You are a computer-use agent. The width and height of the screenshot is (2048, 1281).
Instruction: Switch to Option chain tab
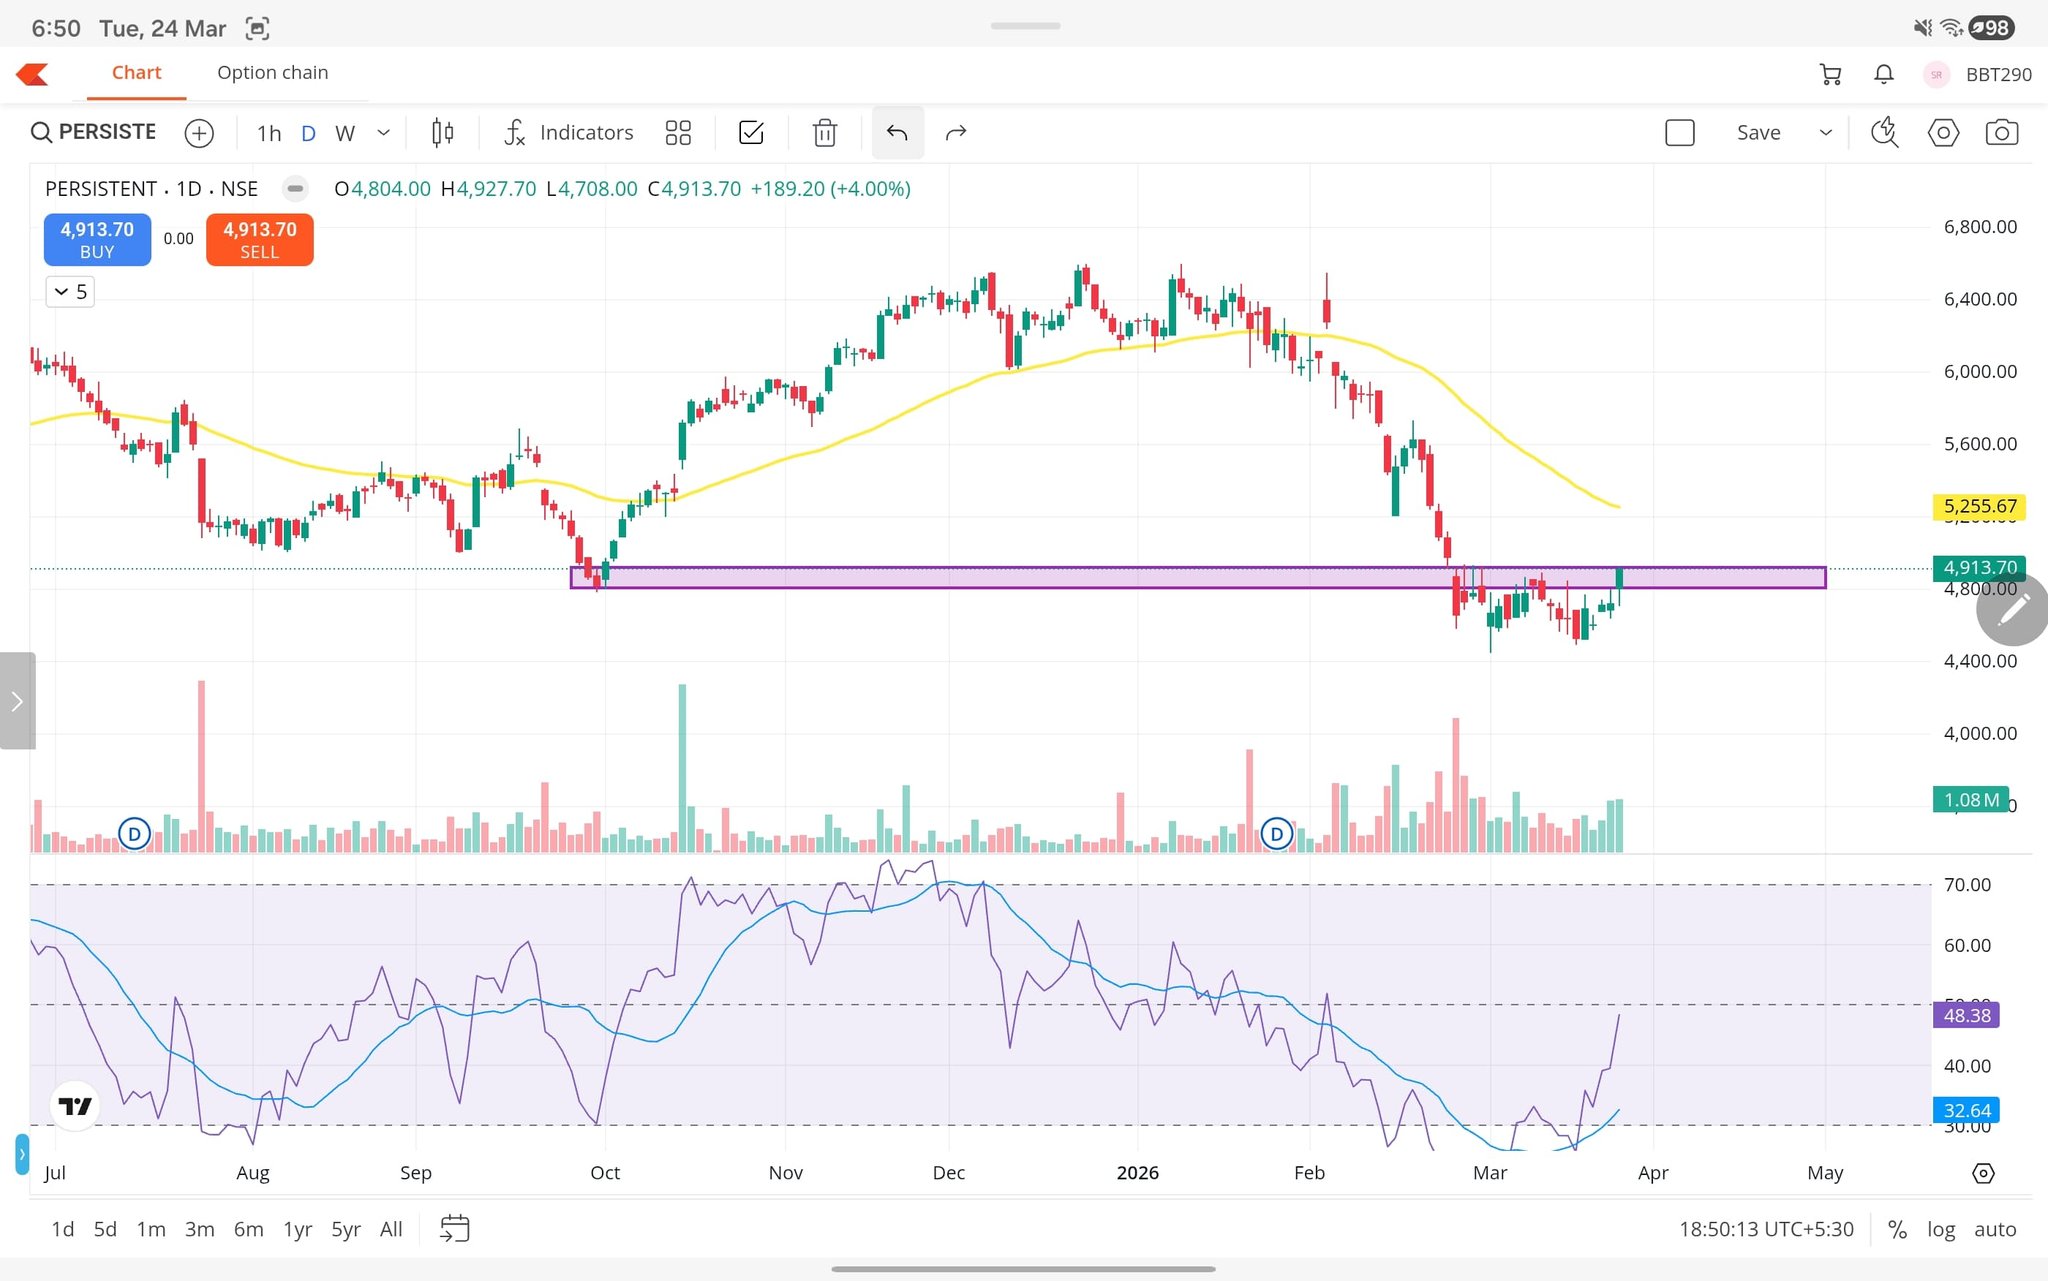pos(272,73)
